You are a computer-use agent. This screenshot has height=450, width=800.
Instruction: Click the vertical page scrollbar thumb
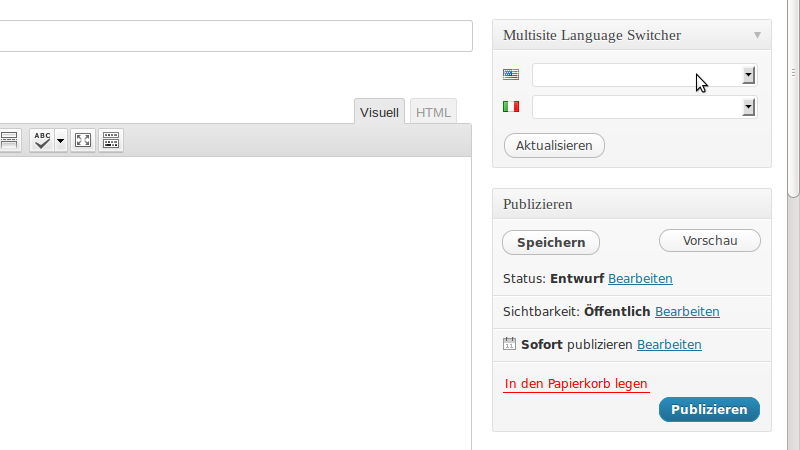click(x=793, y=98)
